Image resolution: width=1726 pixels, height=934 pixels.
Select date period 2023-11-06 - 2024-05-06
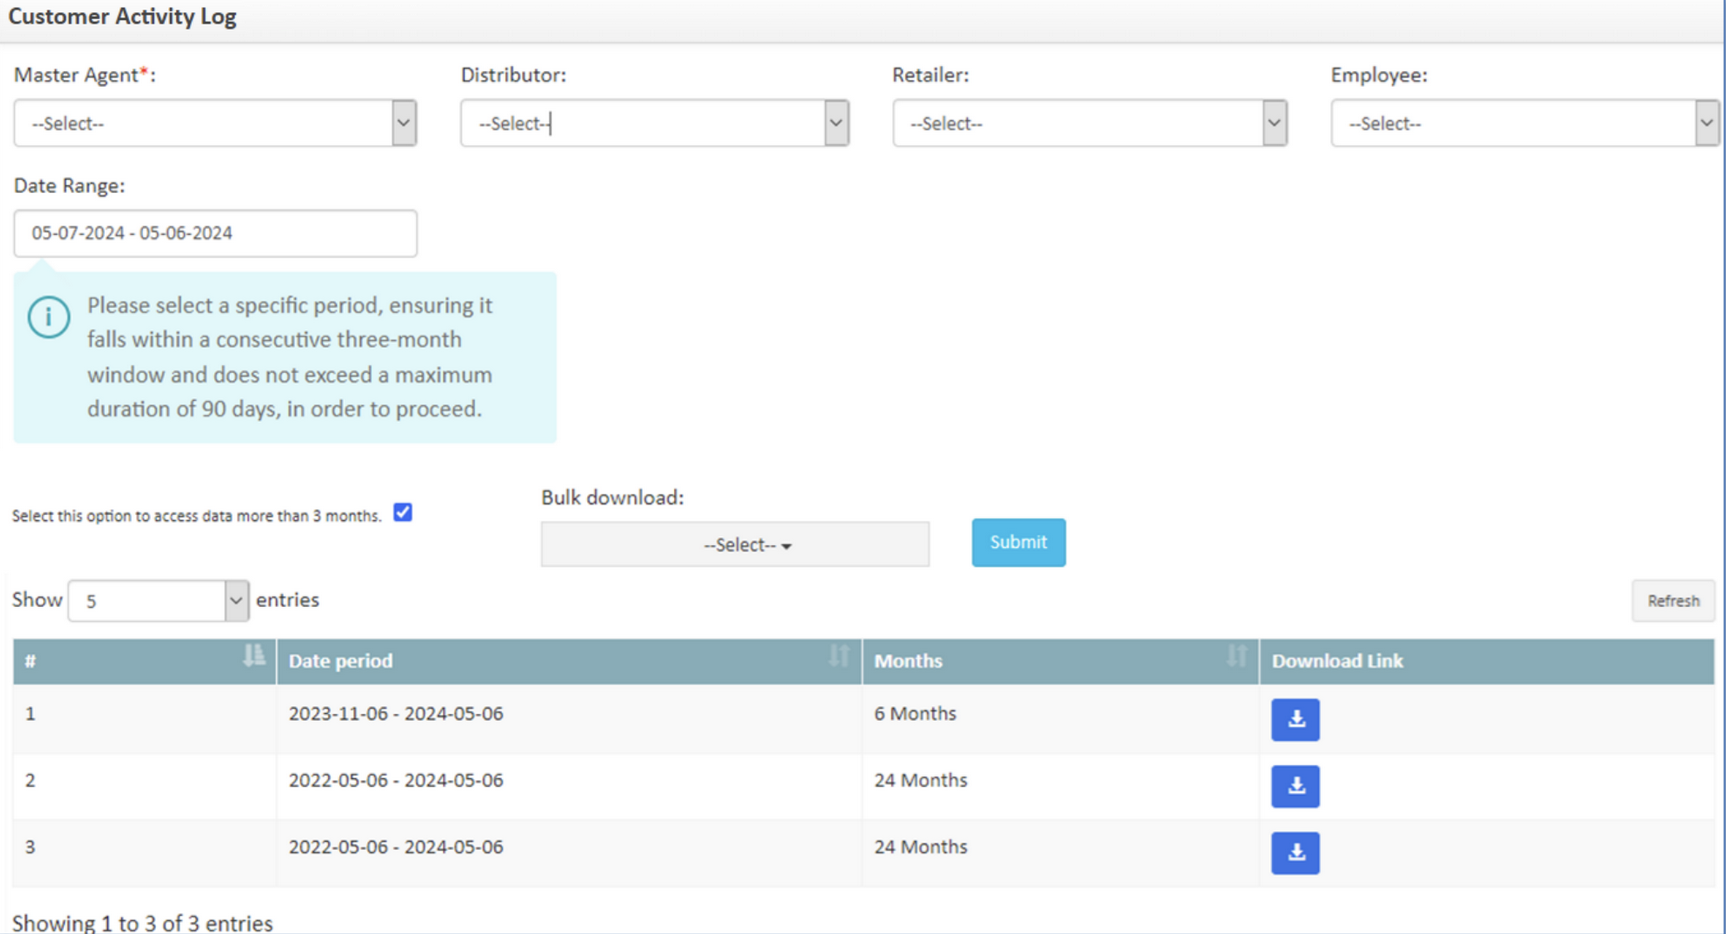[396, 714]
